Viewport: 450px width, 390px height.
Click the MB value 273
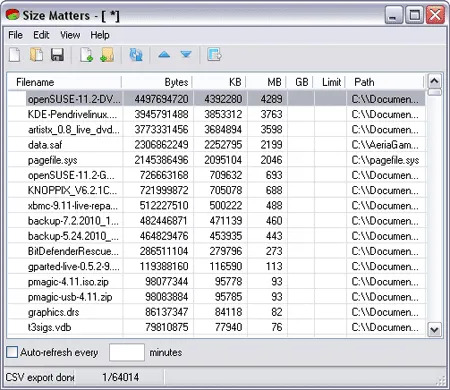point(274,251)
